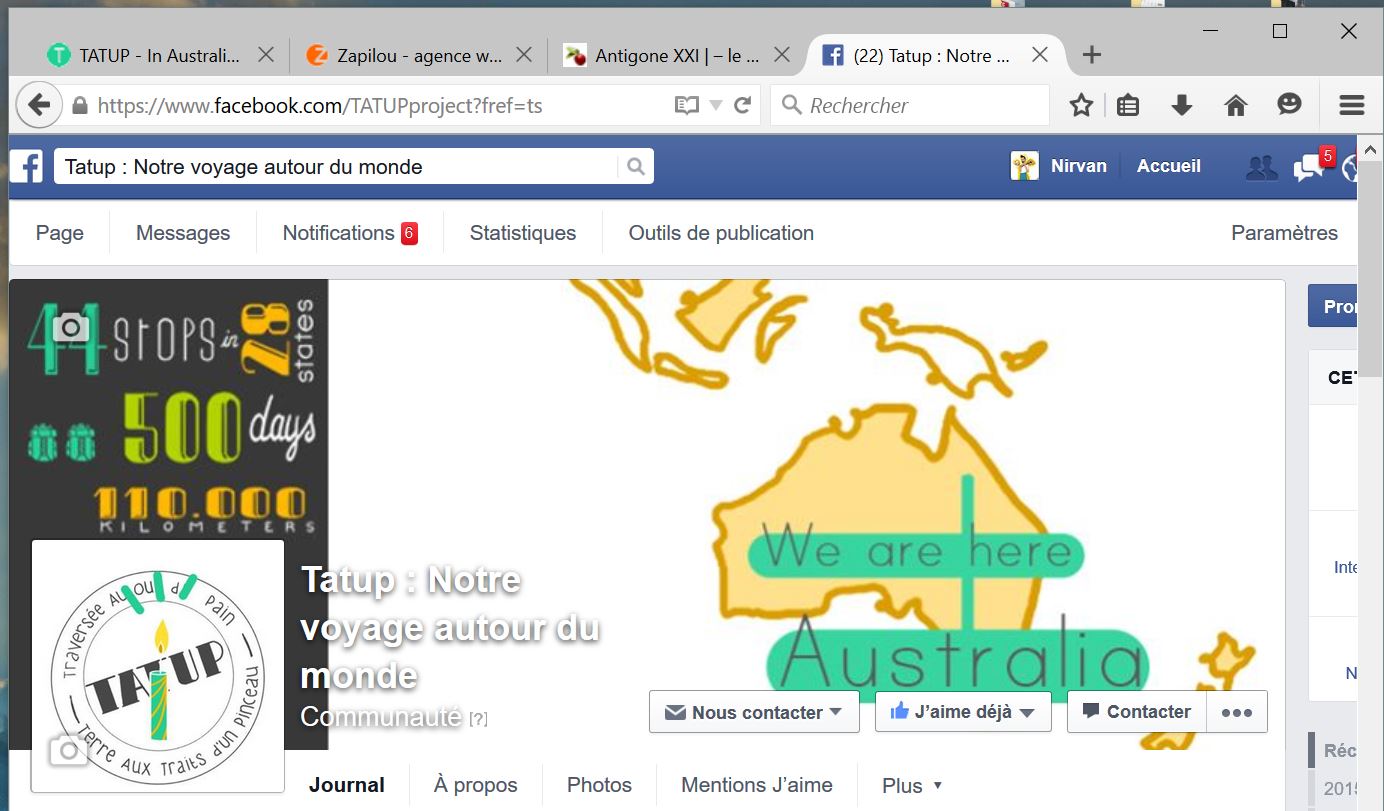The width and height of the screenshot is (1384, 811).
Task: Click the padlock site identity icon
Action: pos(80,105)
